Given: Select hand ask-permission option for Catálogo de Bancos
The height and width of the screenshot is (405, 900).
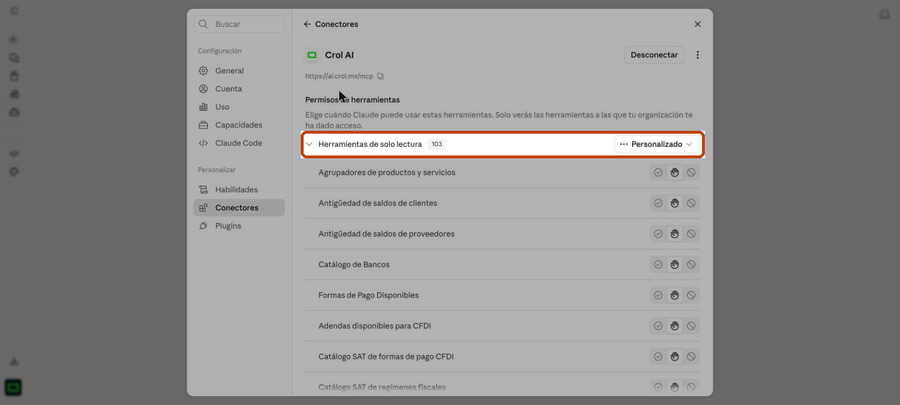Looking at the screenshot, I should point(675,264).
